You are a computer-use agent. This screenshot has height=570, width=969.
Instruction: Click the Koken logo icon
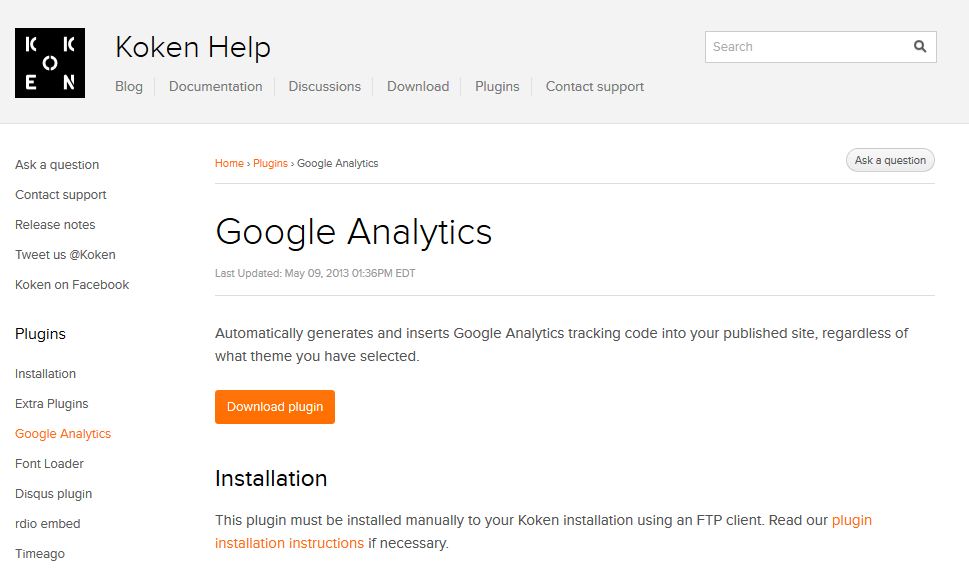coord(50,63)
